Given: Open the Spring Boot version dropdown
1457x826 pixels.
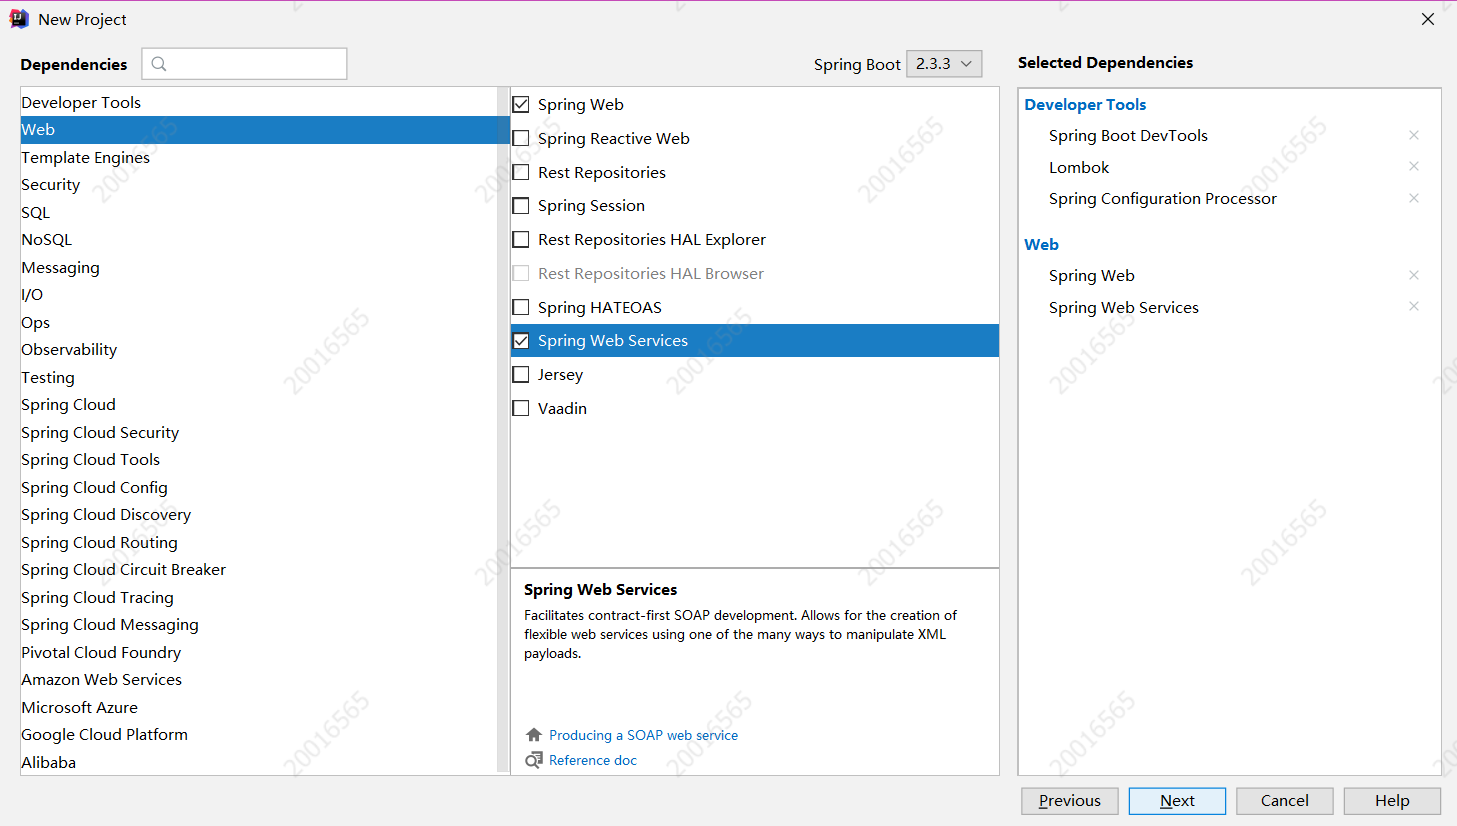Looking at the screenshot, I should [944, 64].
